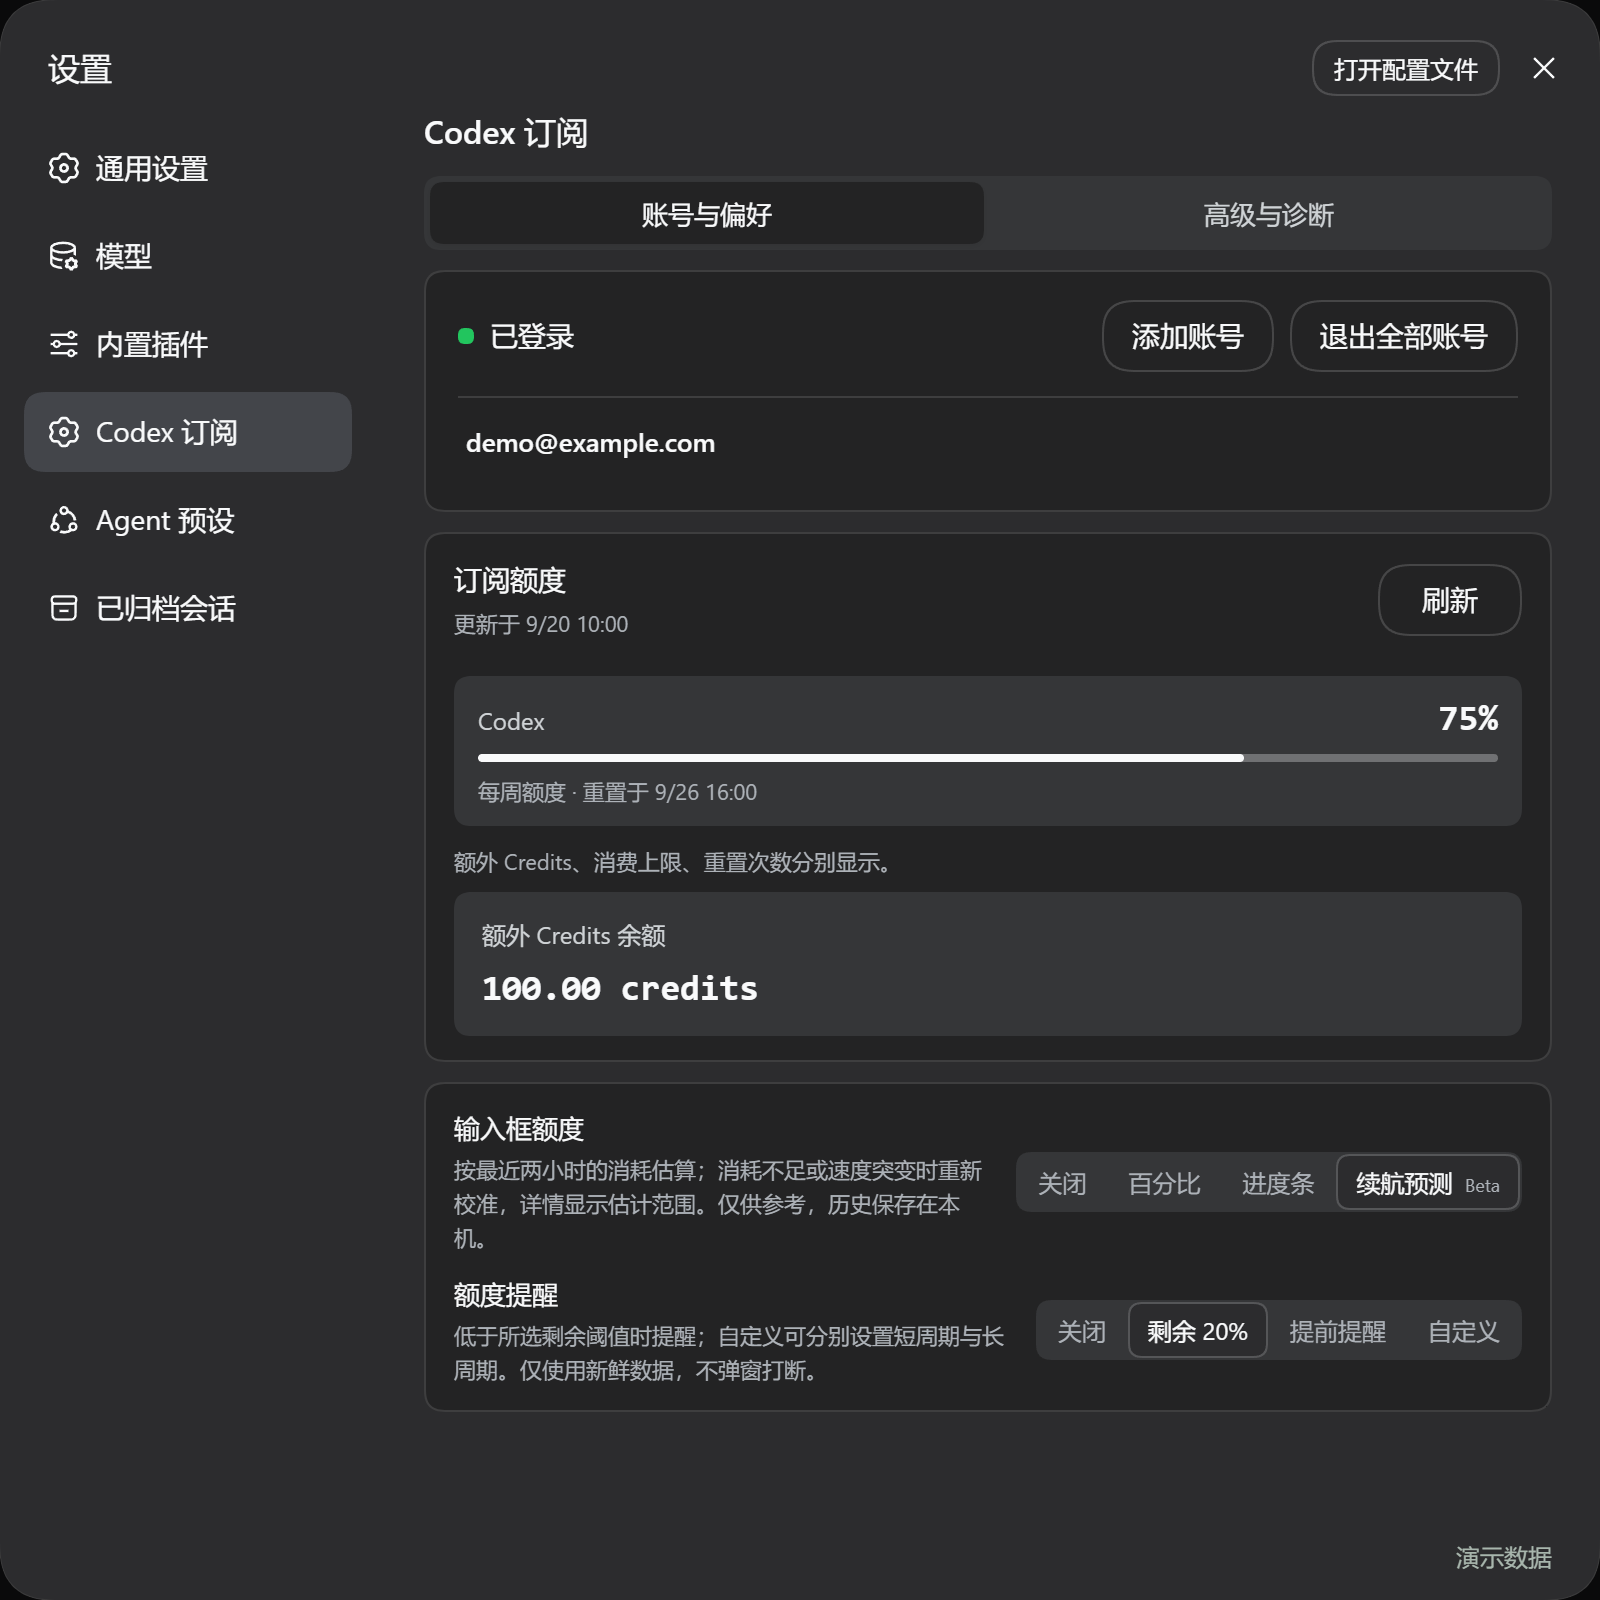Click the sliders icon beside 内置插件
This screenshot has width=1600, height=1600.
[64, 344]
